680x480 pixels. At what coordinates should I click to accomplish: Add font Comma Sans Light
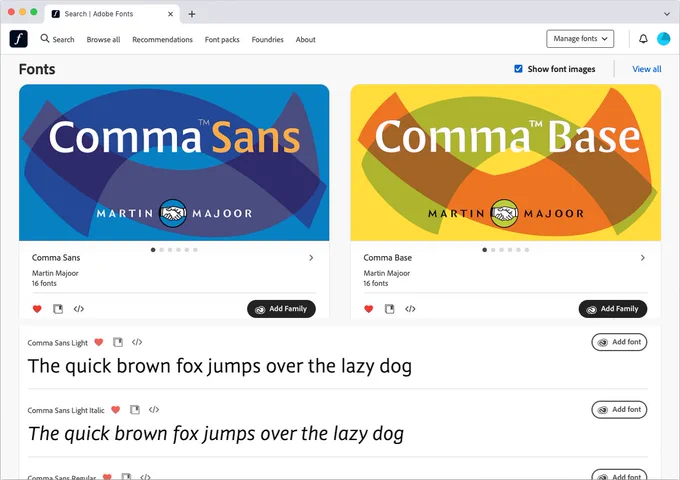point(619,342)
